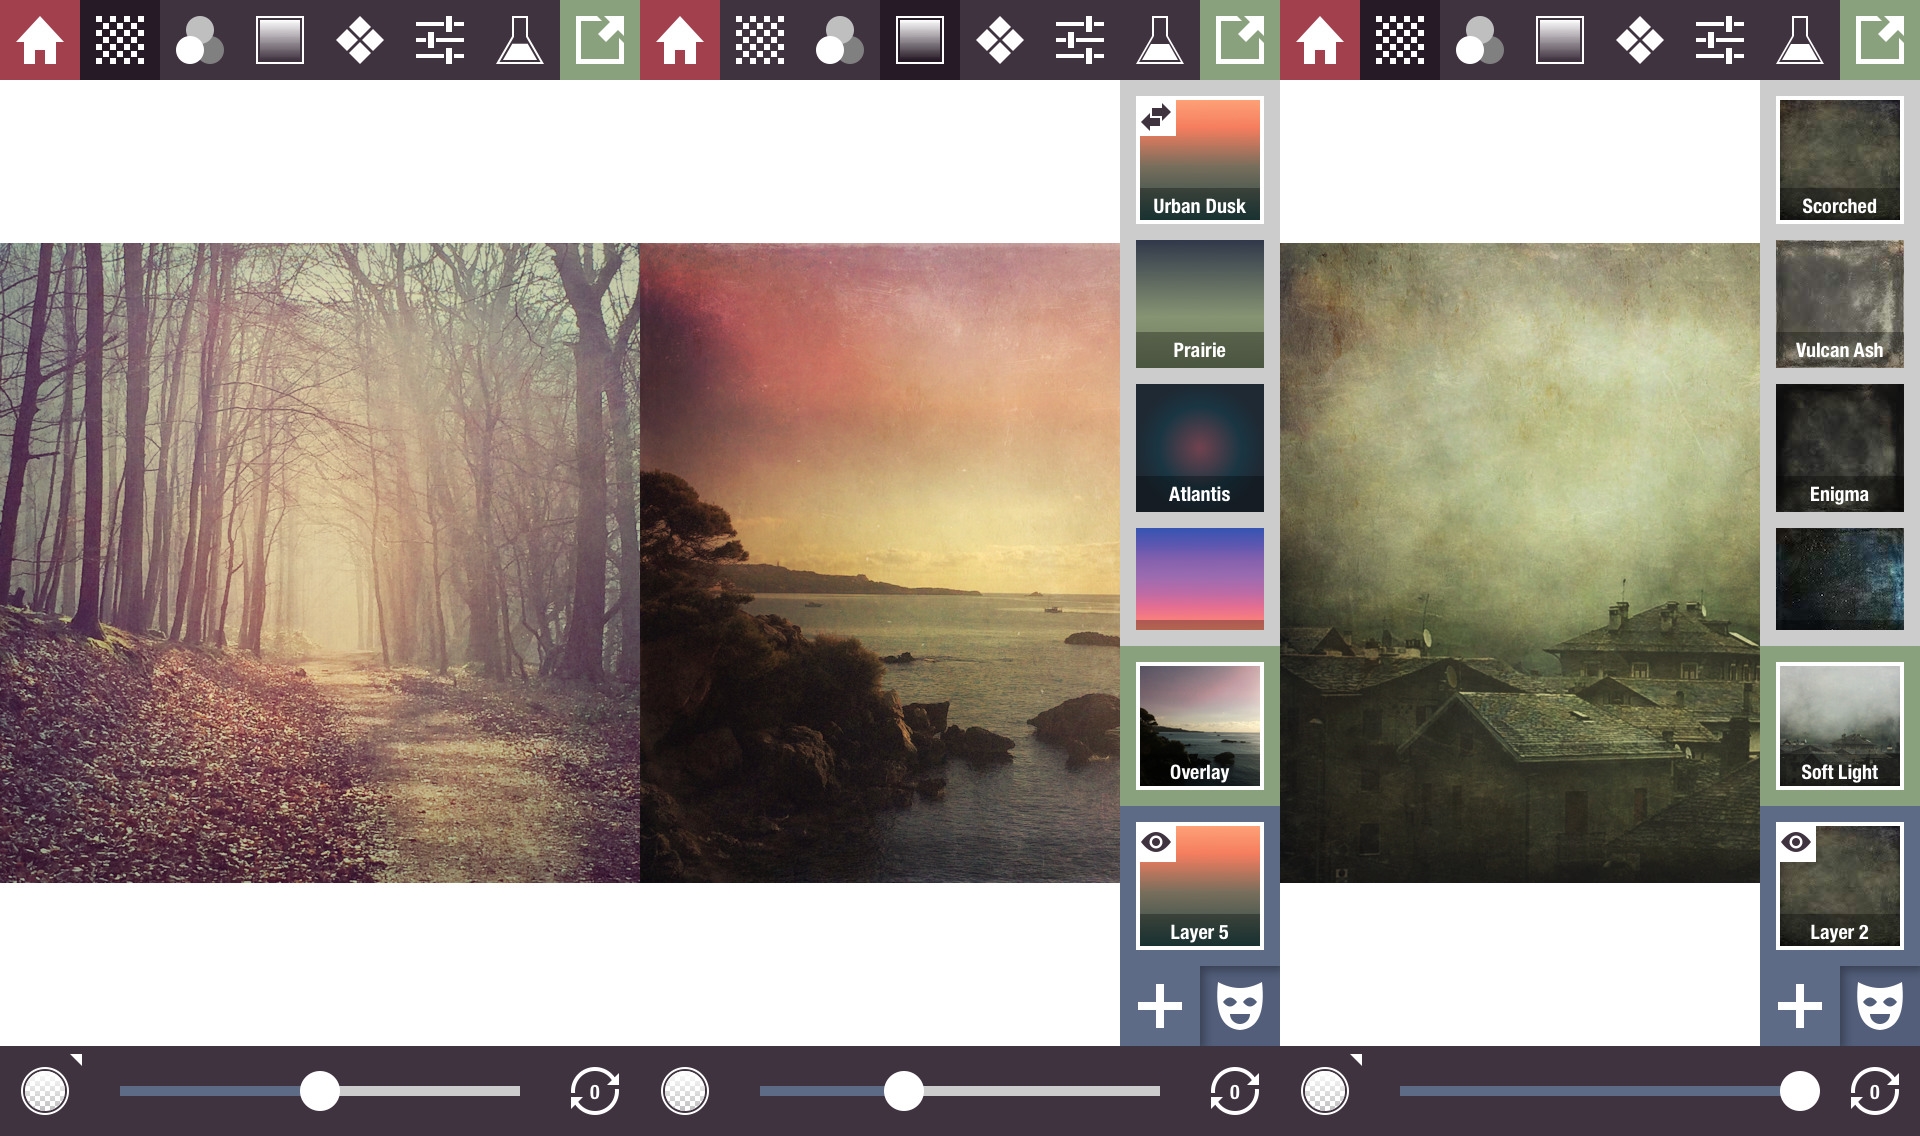This screenshot has width=1920, height=1136.
Task: Tap the green grunge rooftops photo preview
Action: (x=1520, y=563)
